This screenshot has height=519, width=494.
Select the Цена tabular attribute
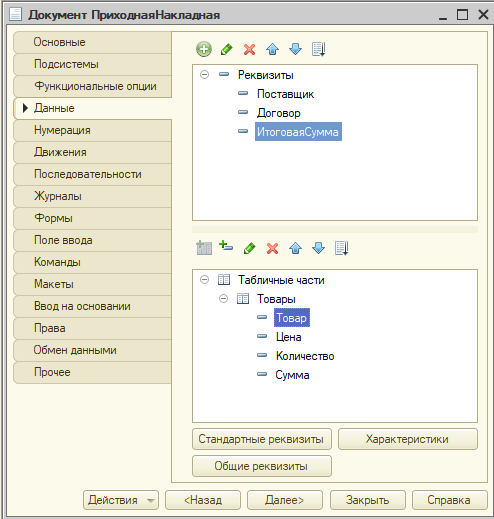tap(289, 337)
